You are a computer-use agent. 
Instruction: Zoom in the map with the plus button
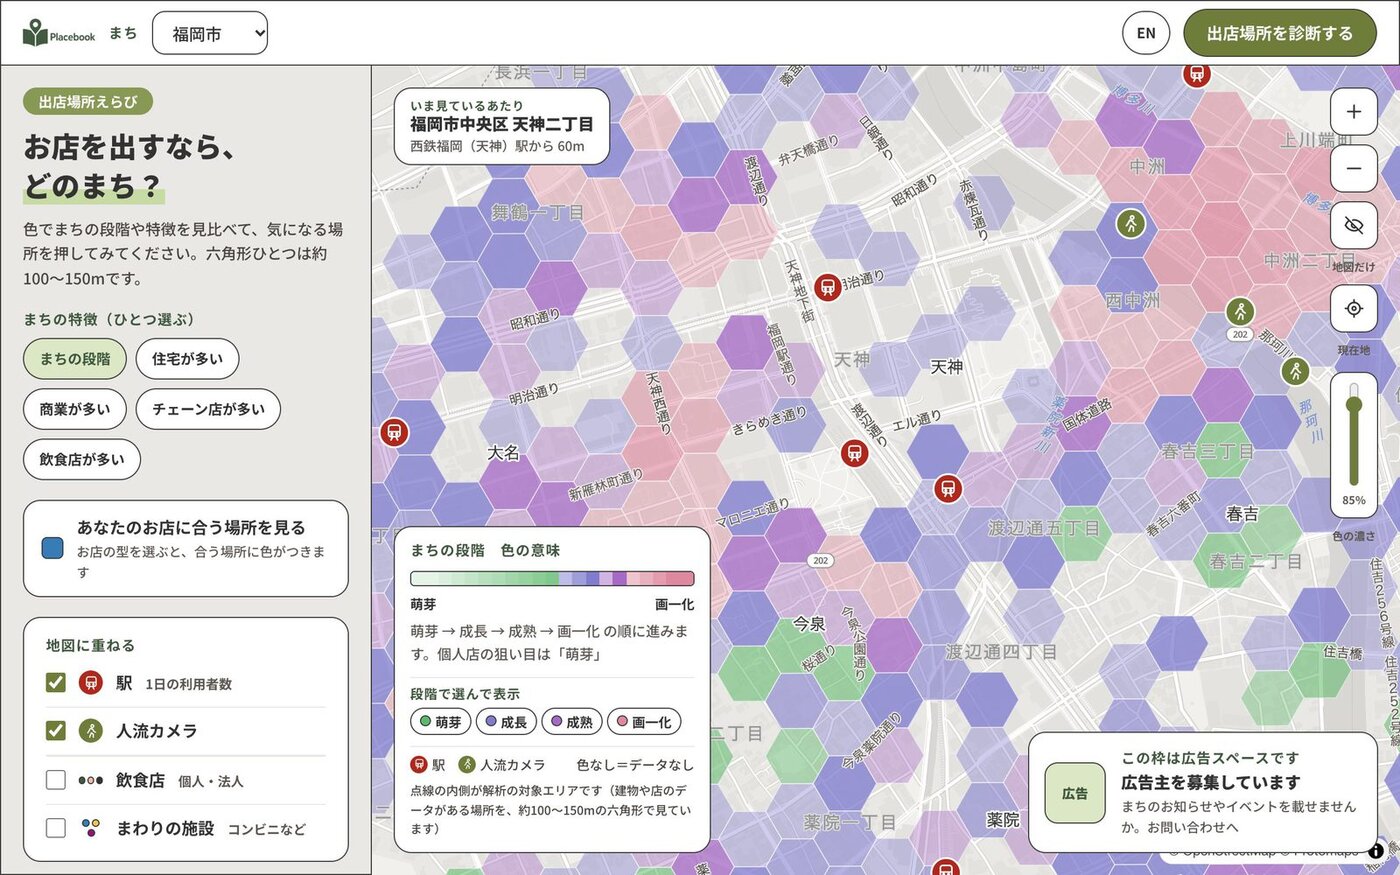click(1353, 112)
